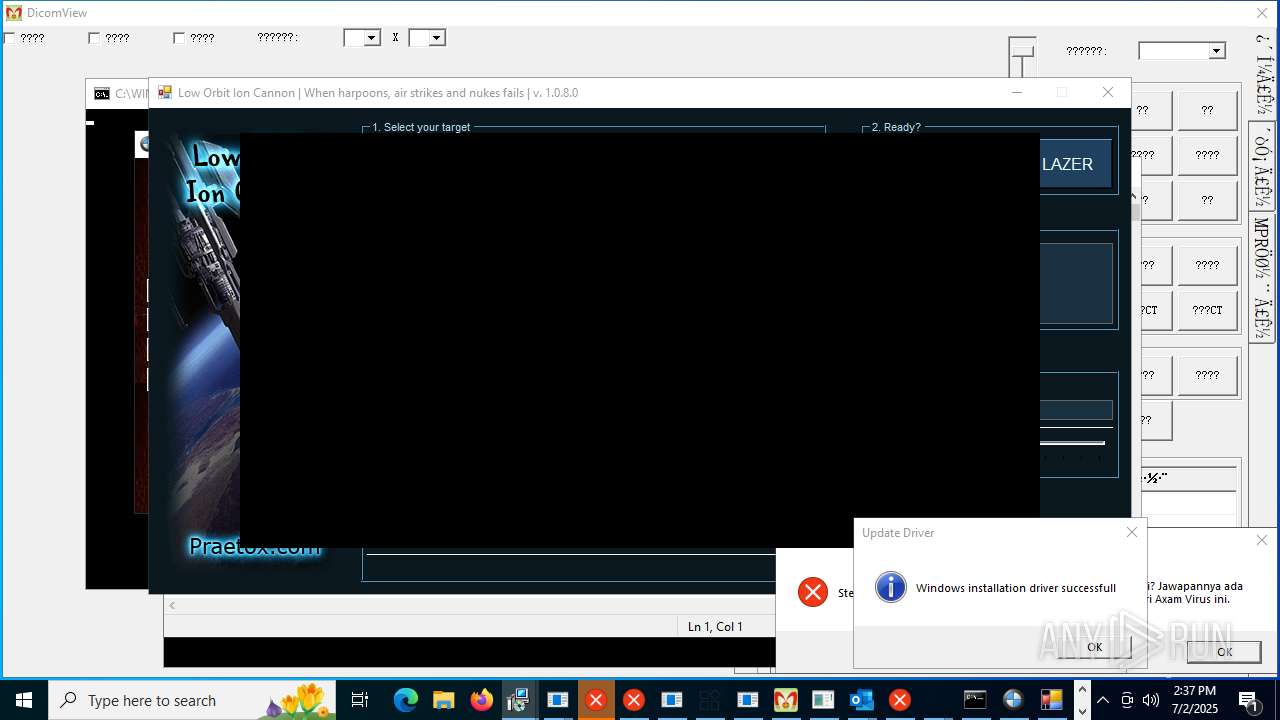Image resolution: width=1280 pixels, height=720 pixels.
Task: Open Outlook from the taskbar
Action: click(x=861, y=700)
